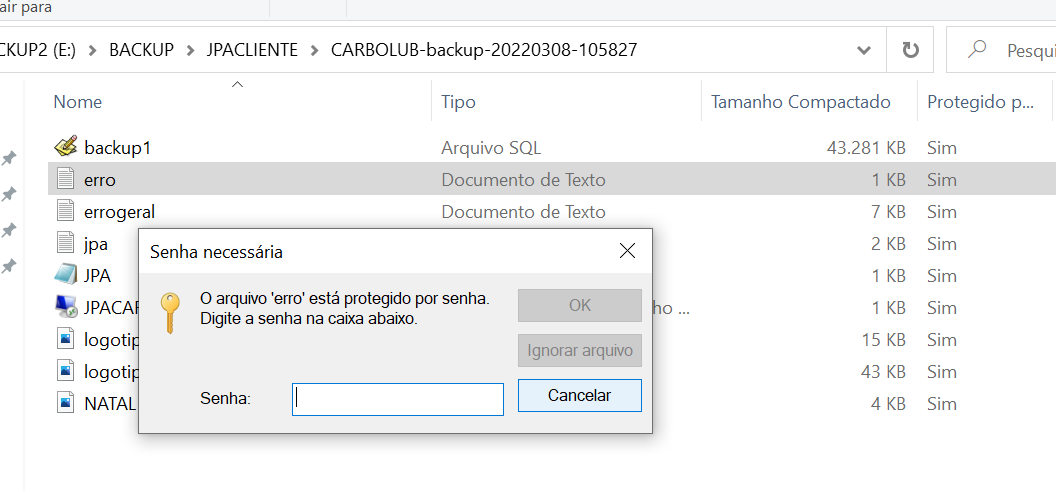The height and width of the screenshot is (491, 1056).
Task: Navigate to the BACKUP breadcrumb folder
Action: click(141, 50)
